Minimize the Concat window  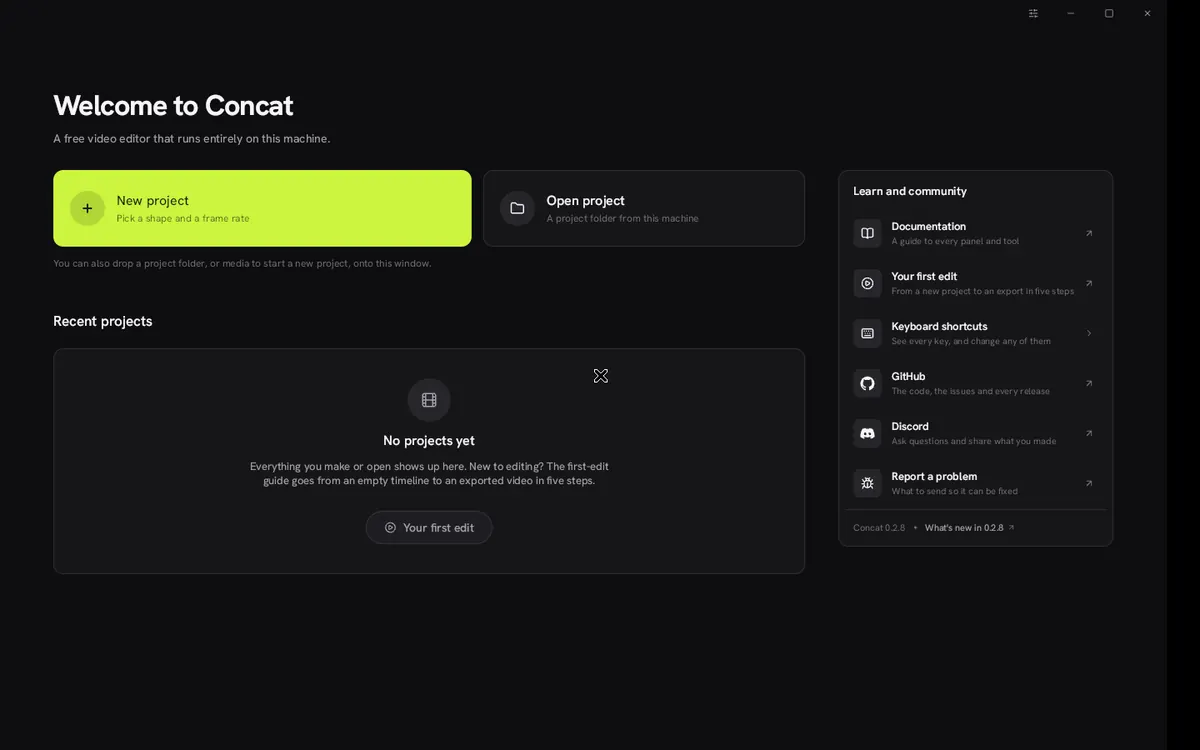(x=1071, y=13)
